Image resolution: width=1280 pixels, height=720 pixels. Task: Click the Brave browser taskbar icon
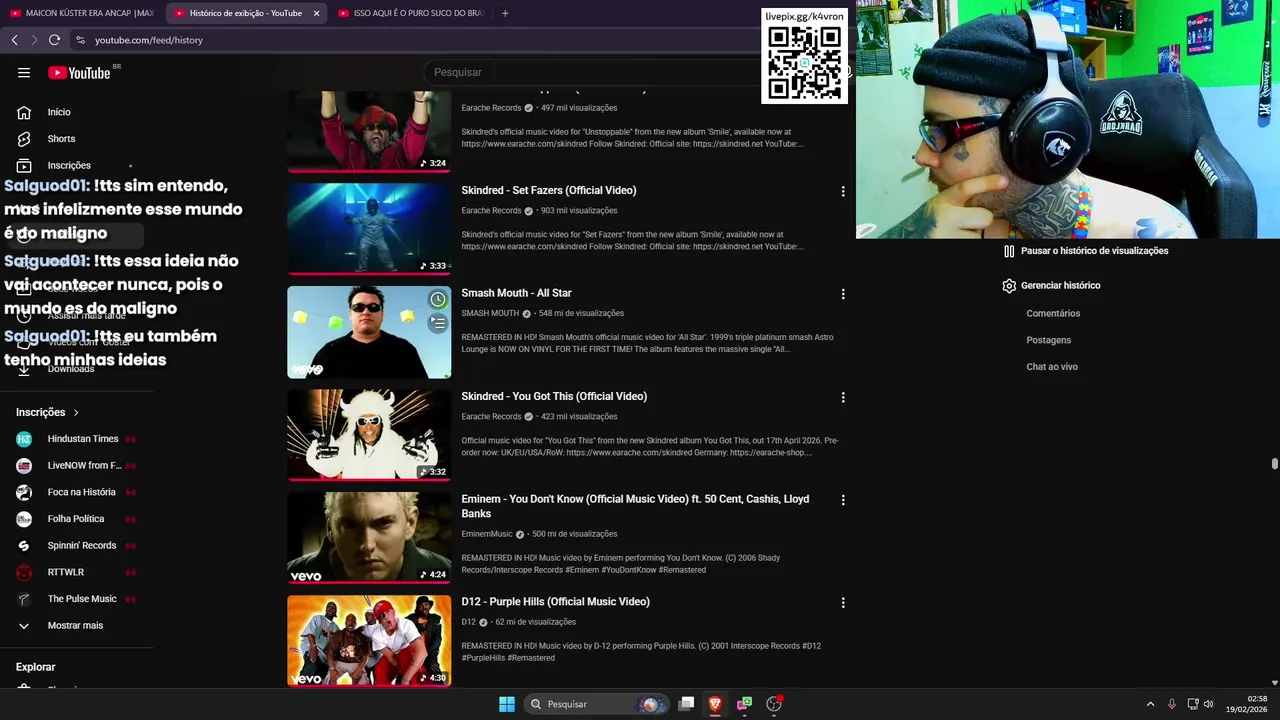coord(715,704)
